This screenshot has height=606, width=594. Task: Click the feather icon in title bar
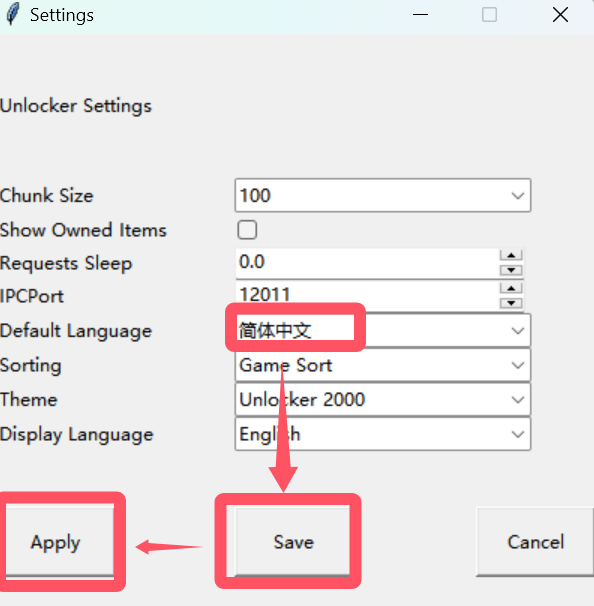click(13, 14)
